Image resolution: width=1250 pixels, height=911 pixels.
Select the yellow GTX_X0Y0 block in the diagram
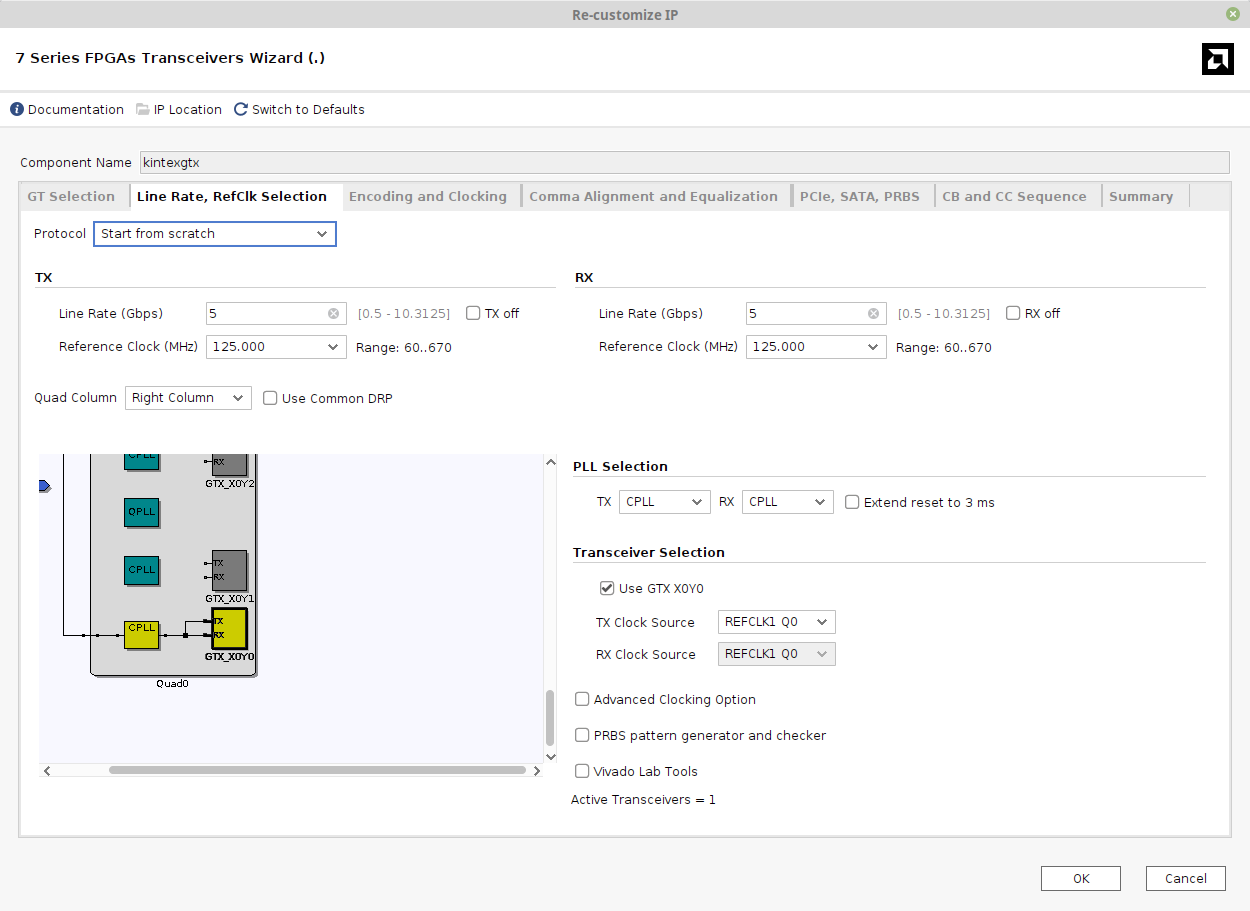[x=229, y=629]
